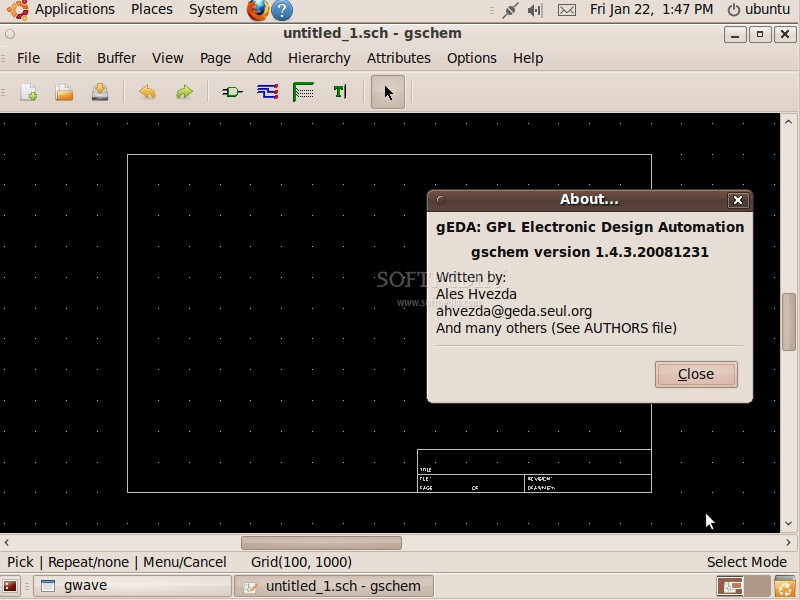Screen dimensions: 800x600
Task: Select the Add text tool icon
Action: [340, 92]
